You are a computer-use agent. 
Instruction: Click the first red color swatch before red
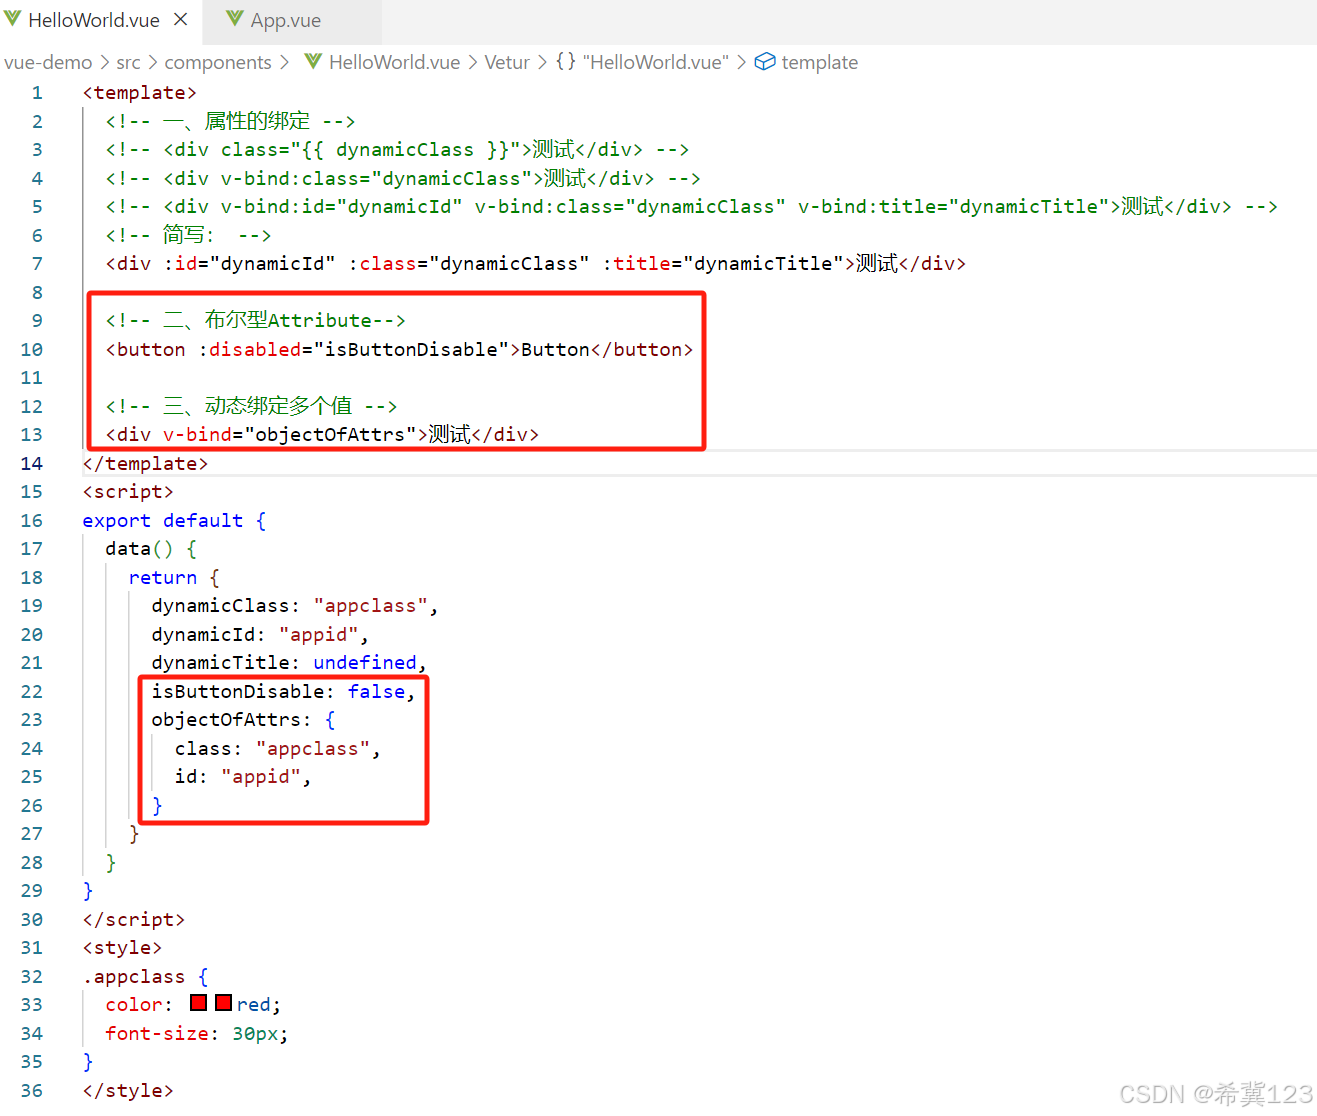coord(198,1003)
